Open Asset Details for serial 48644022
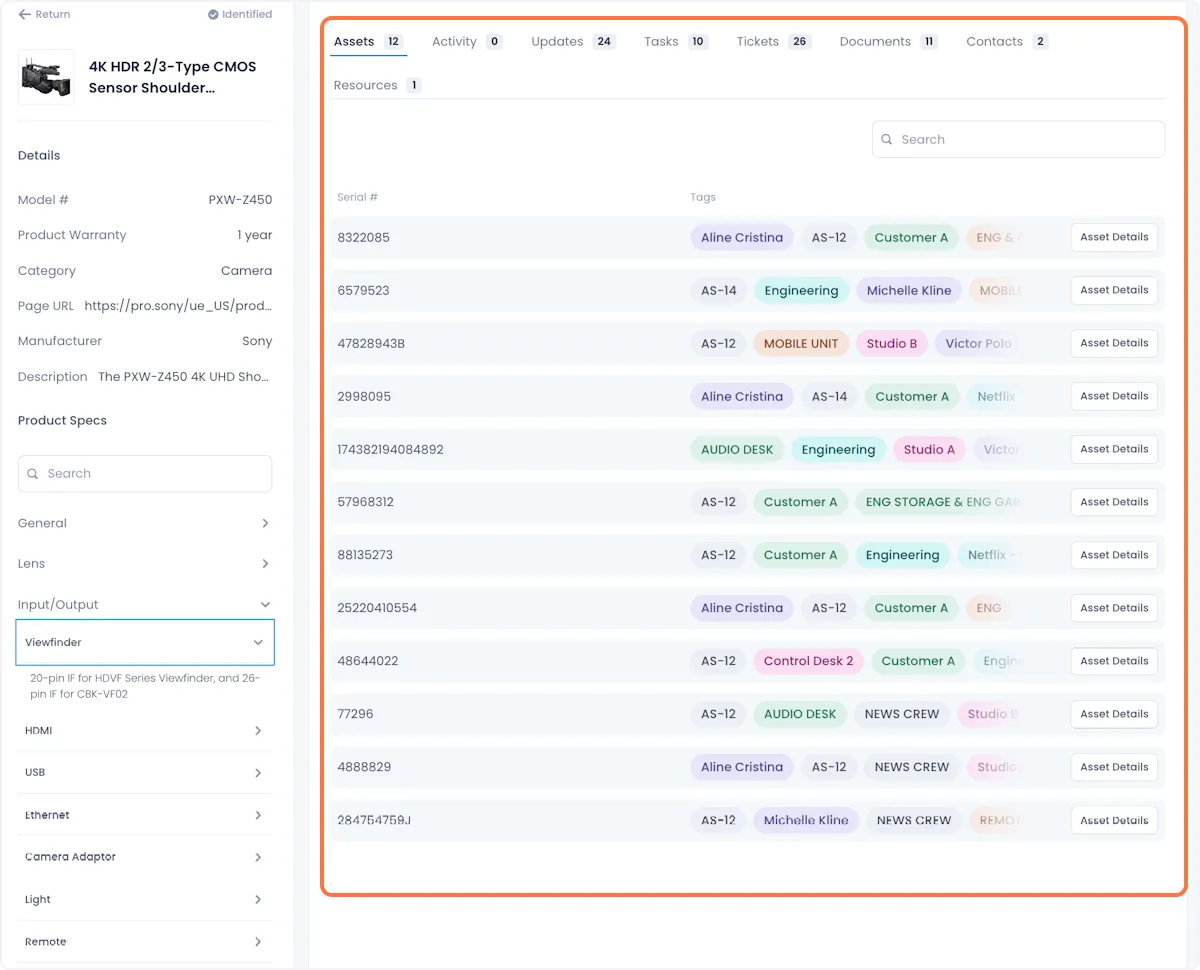 (x=1114, y=662)
